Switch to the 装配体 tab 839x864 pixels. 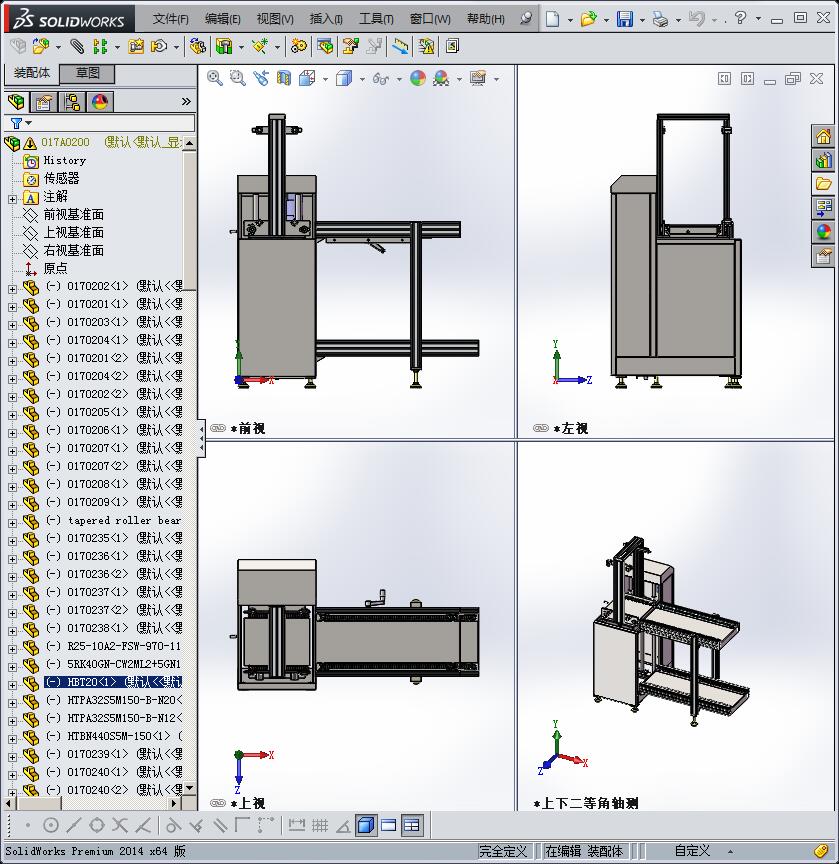(31, 73)
